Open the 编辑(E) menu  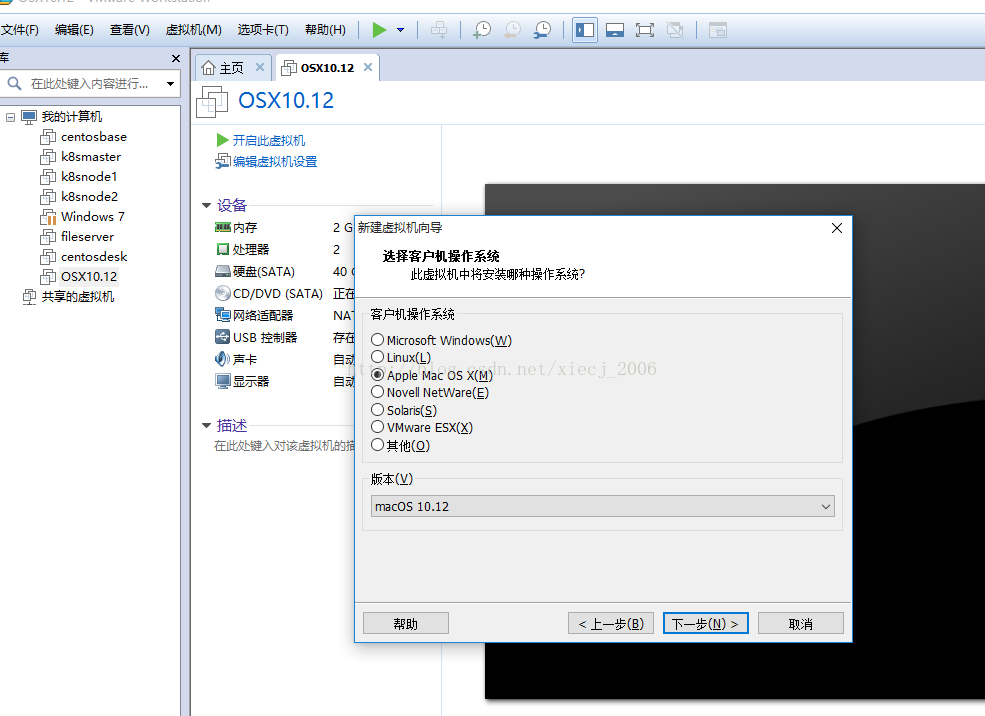(74, 30)
